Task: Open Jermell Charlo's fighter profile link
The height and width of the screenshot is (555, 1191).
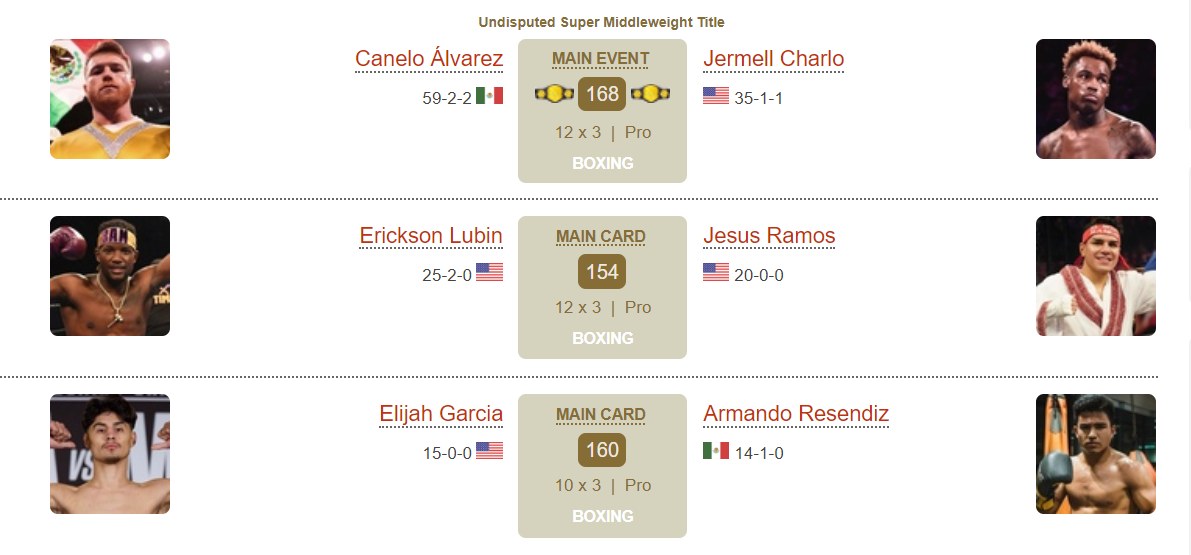Action: click(773, 58)
